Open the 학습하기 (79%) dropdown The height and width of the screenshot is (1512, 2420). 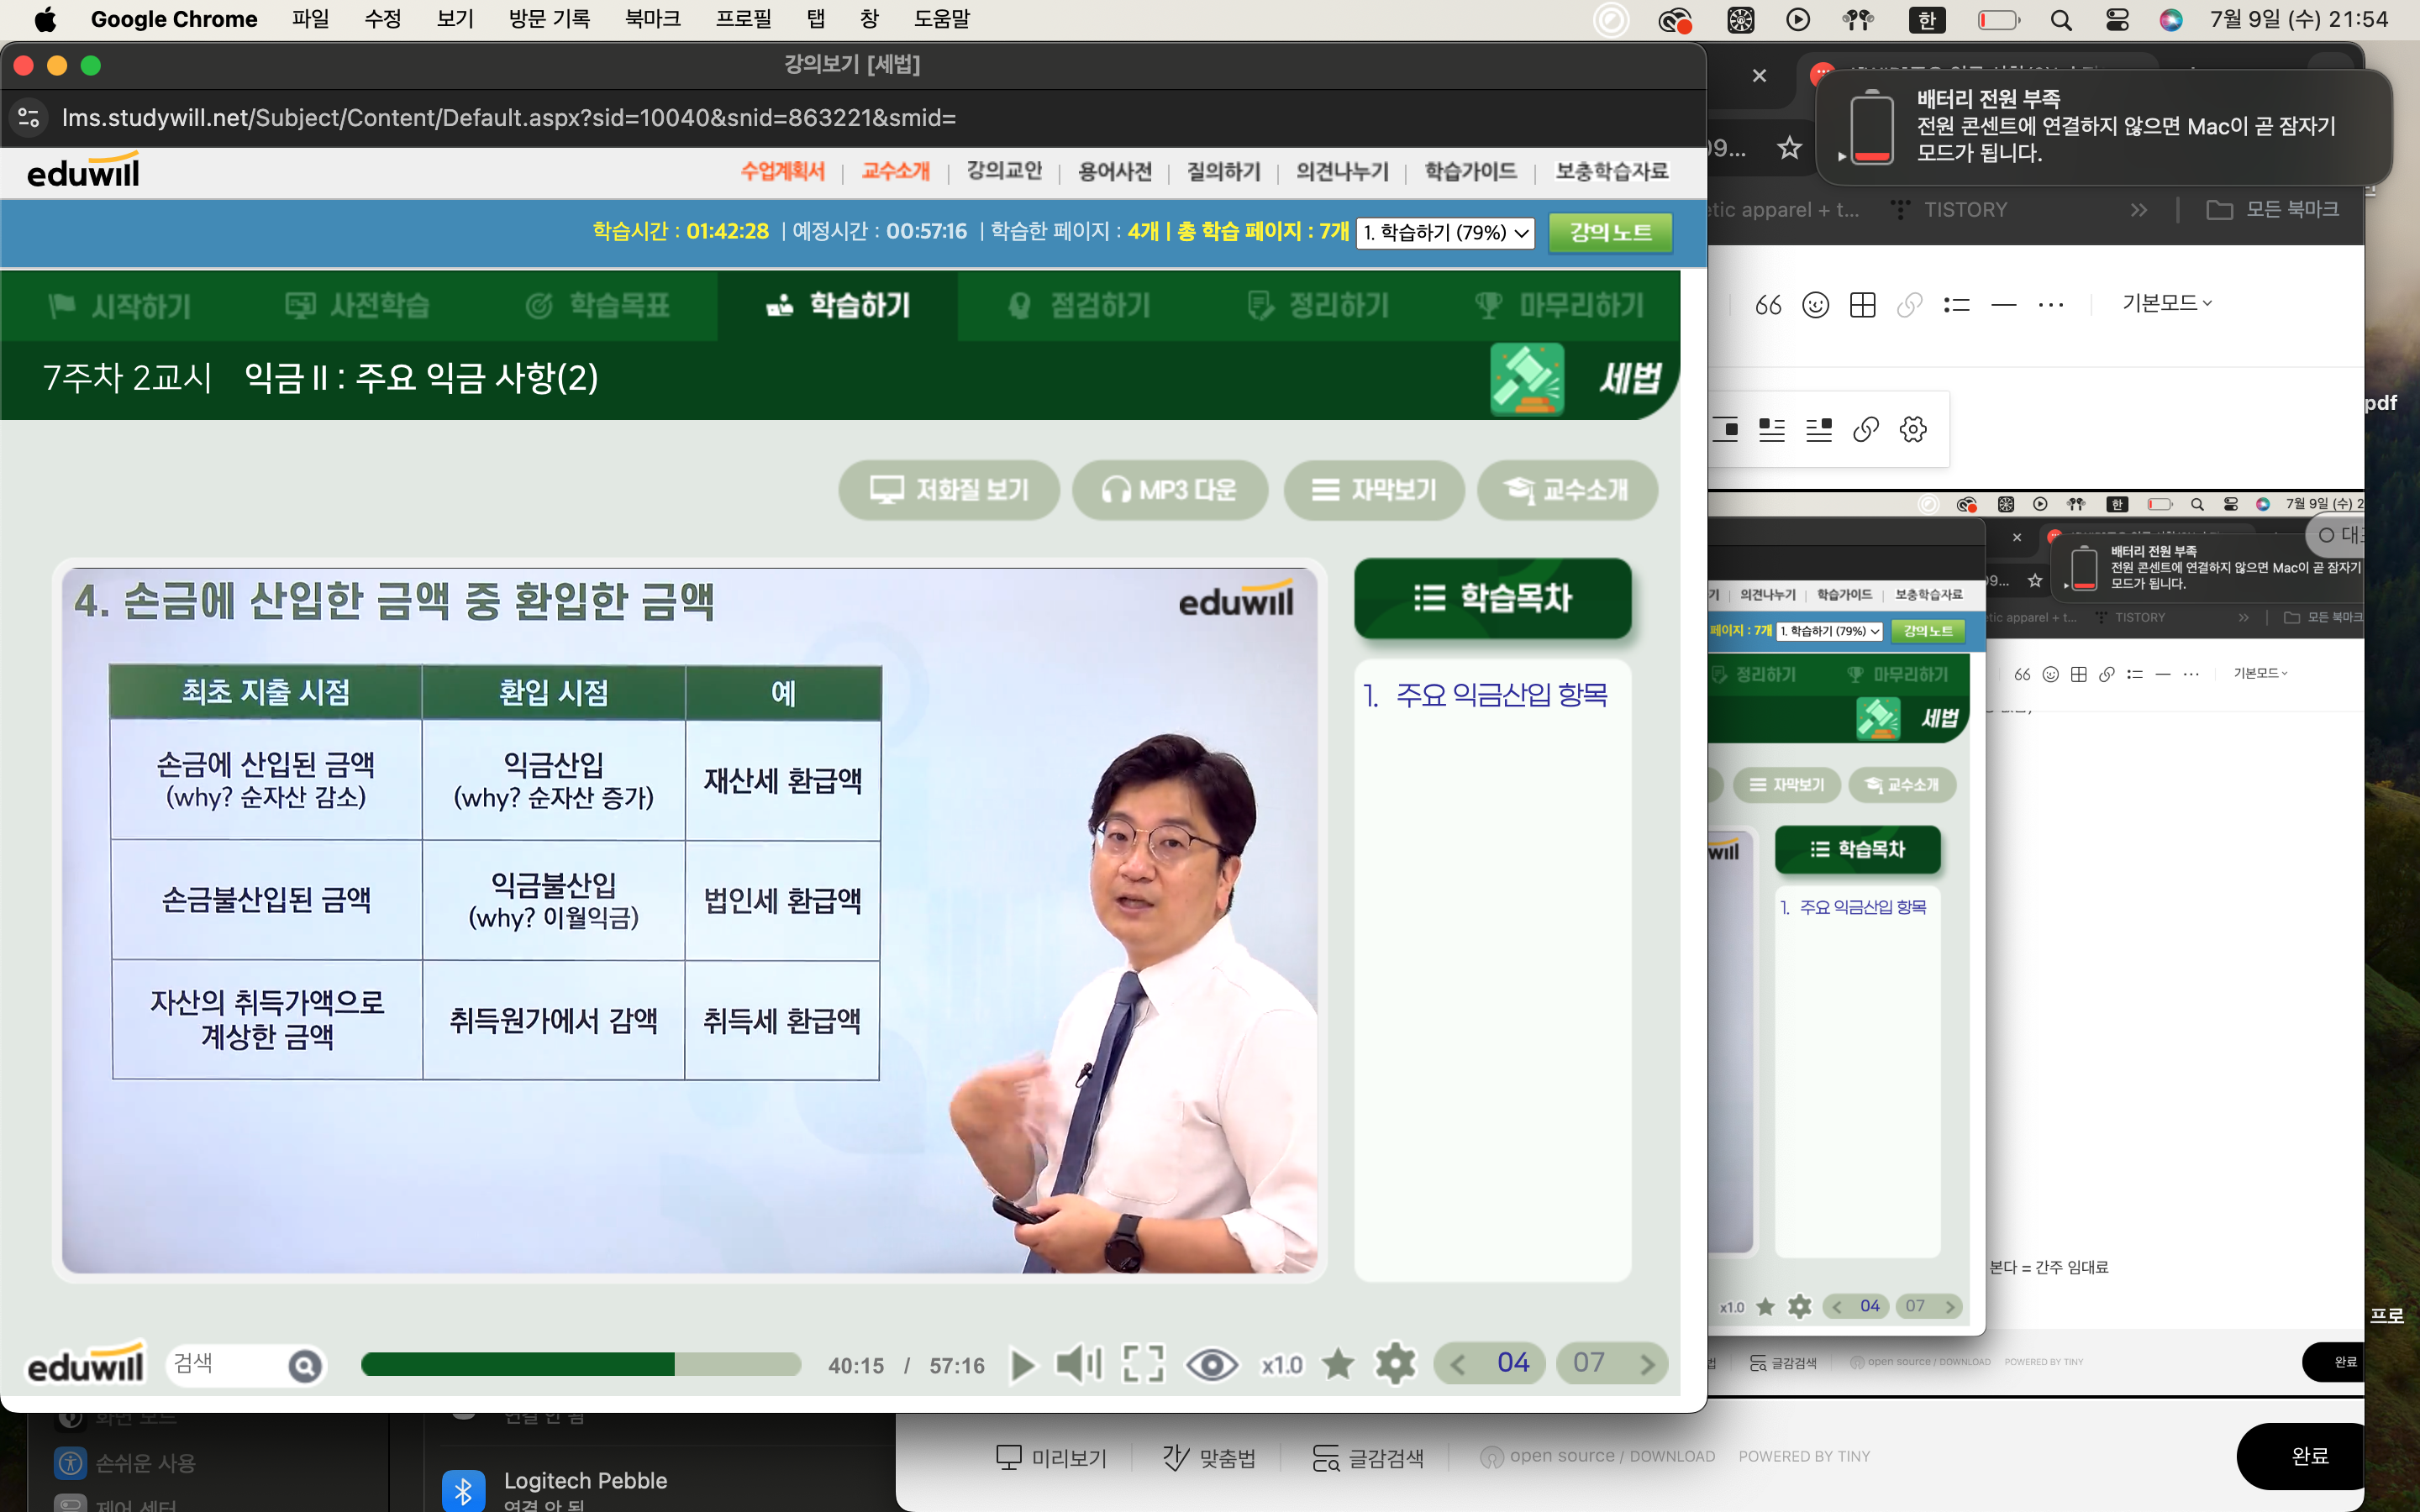point(1445,233)
